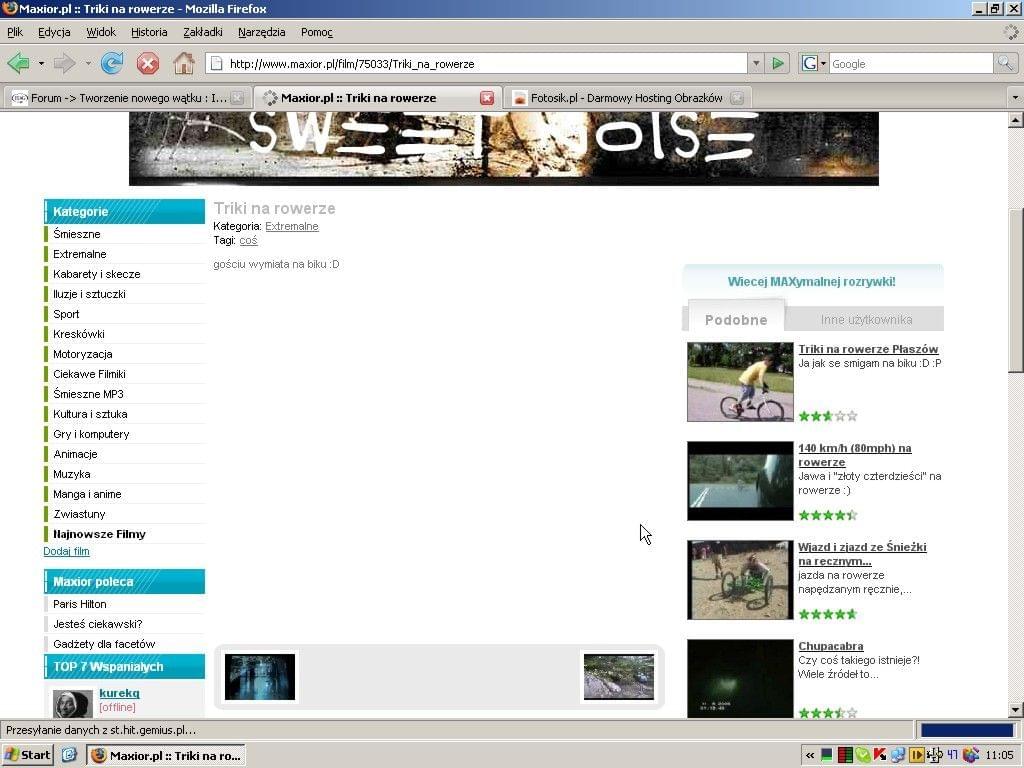
Task: Reload the page with the refresh icon
Action: tap(112, 63)
